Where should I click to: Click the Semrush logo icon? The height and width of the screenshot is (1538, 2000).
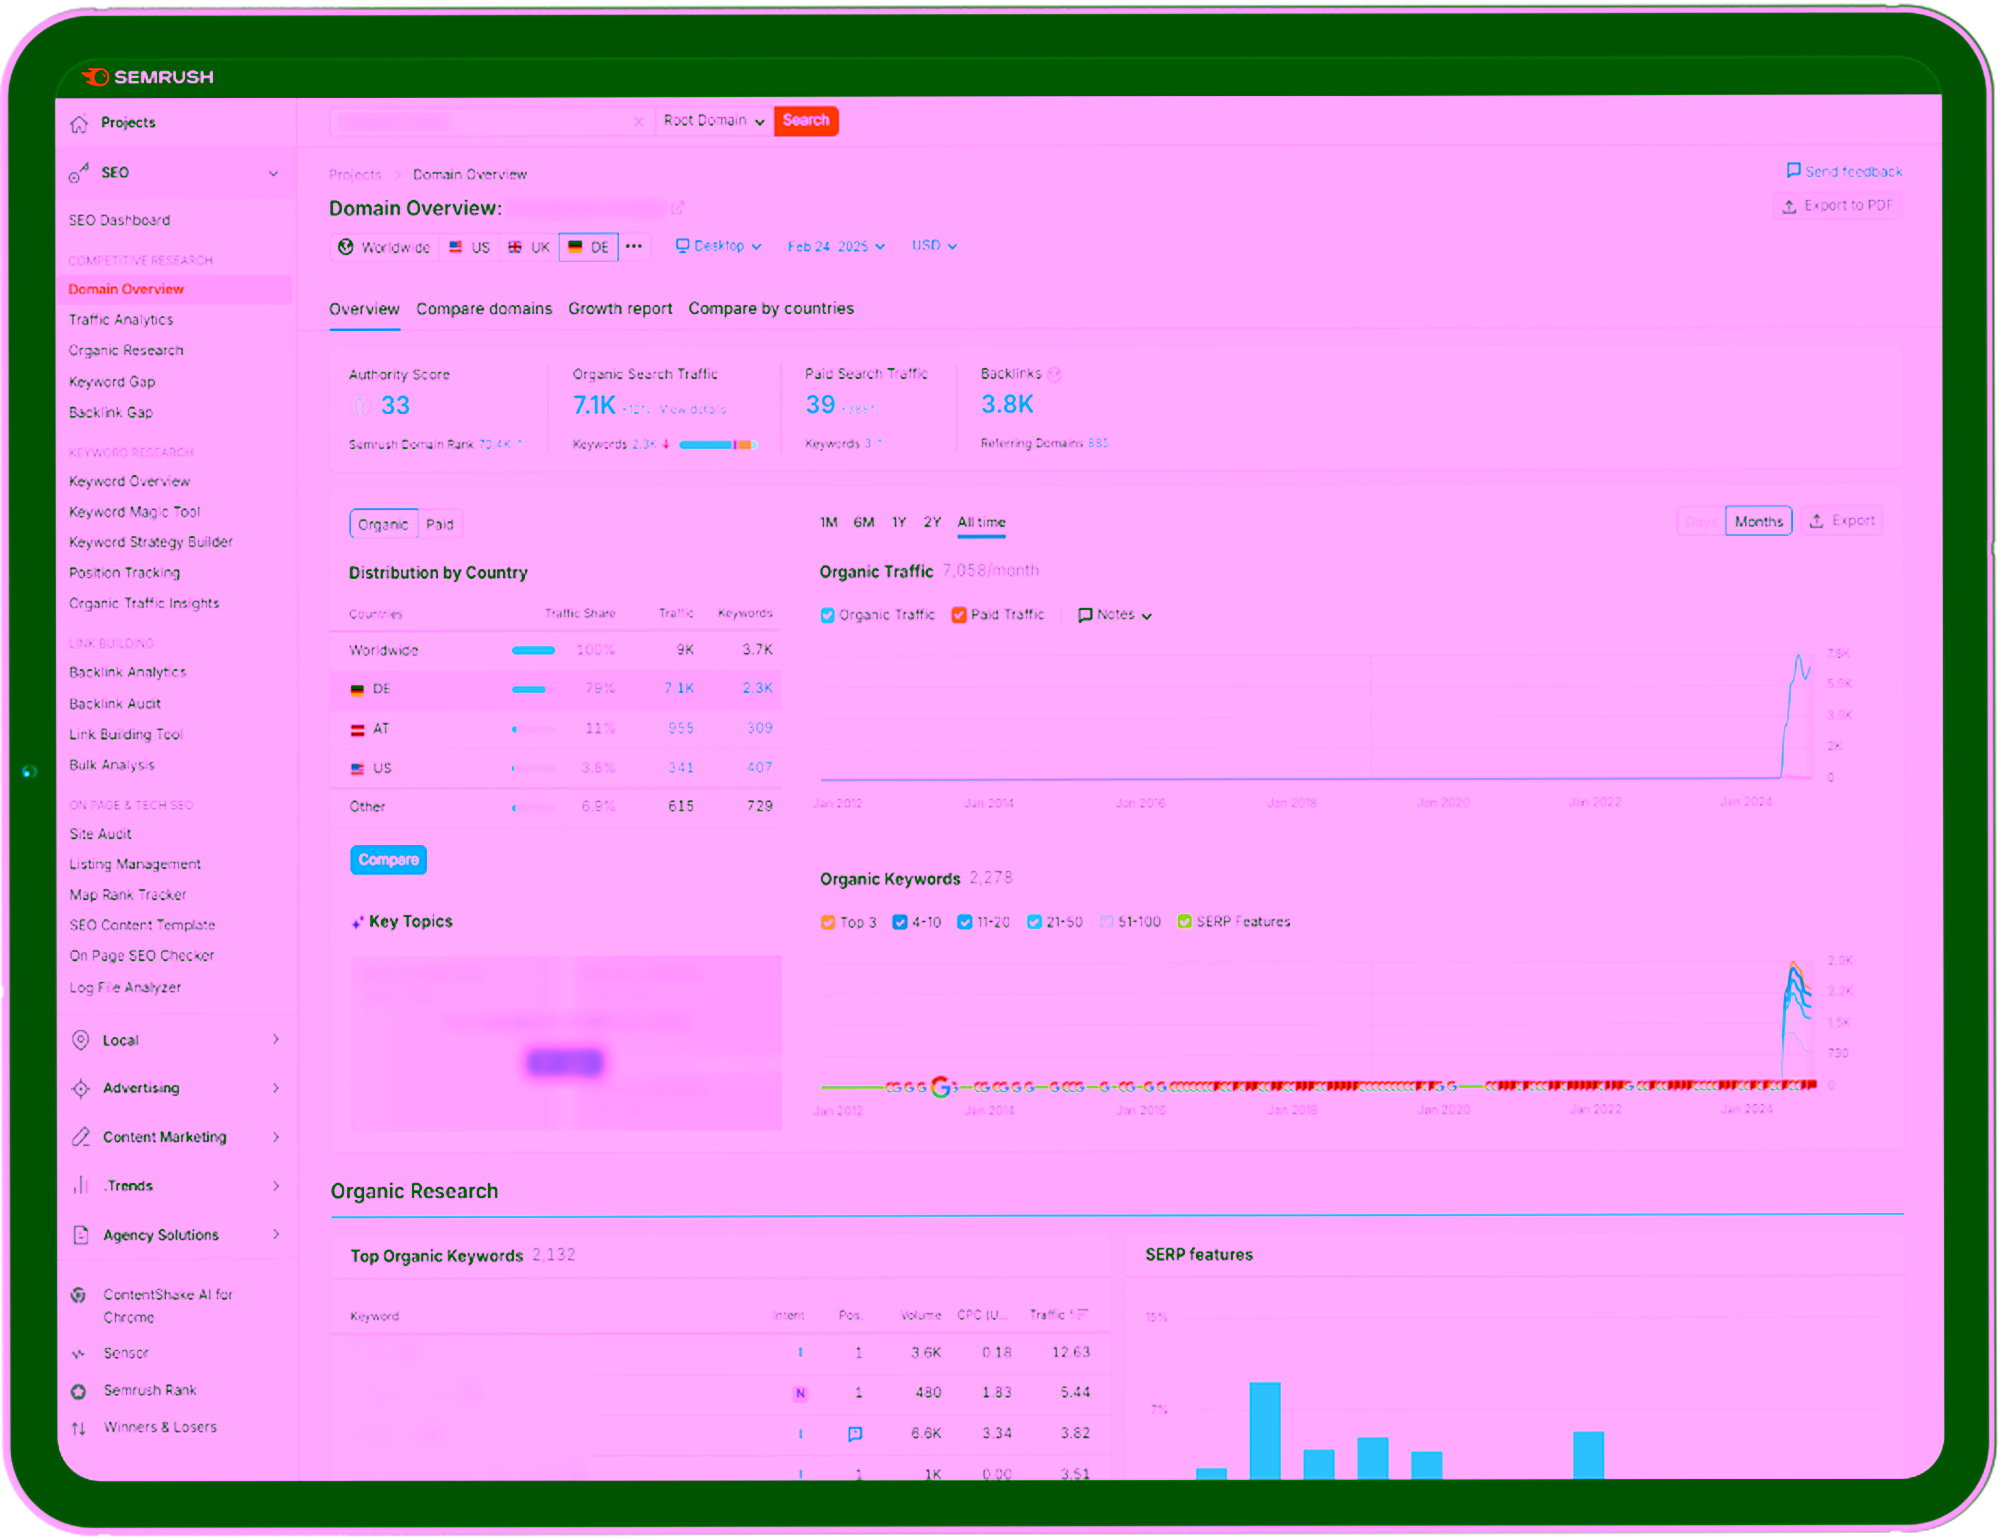96,77
